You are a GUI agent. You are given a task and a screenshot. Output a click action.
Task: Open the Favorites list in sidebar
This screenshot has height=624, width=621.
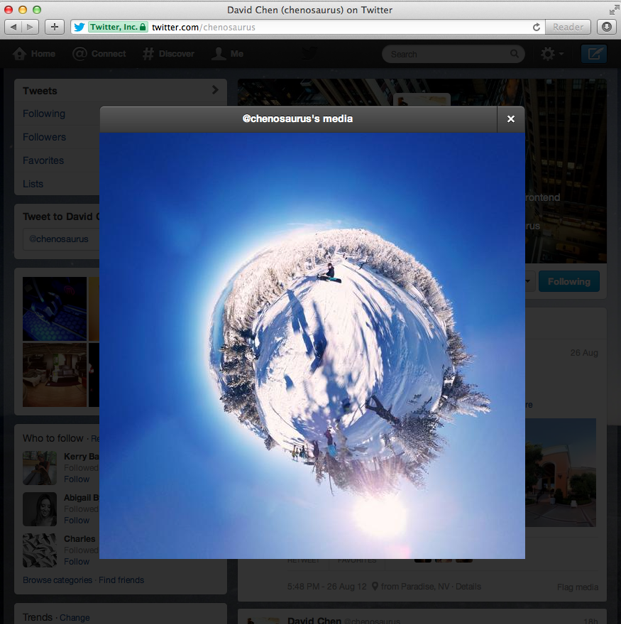coord(43,160)
